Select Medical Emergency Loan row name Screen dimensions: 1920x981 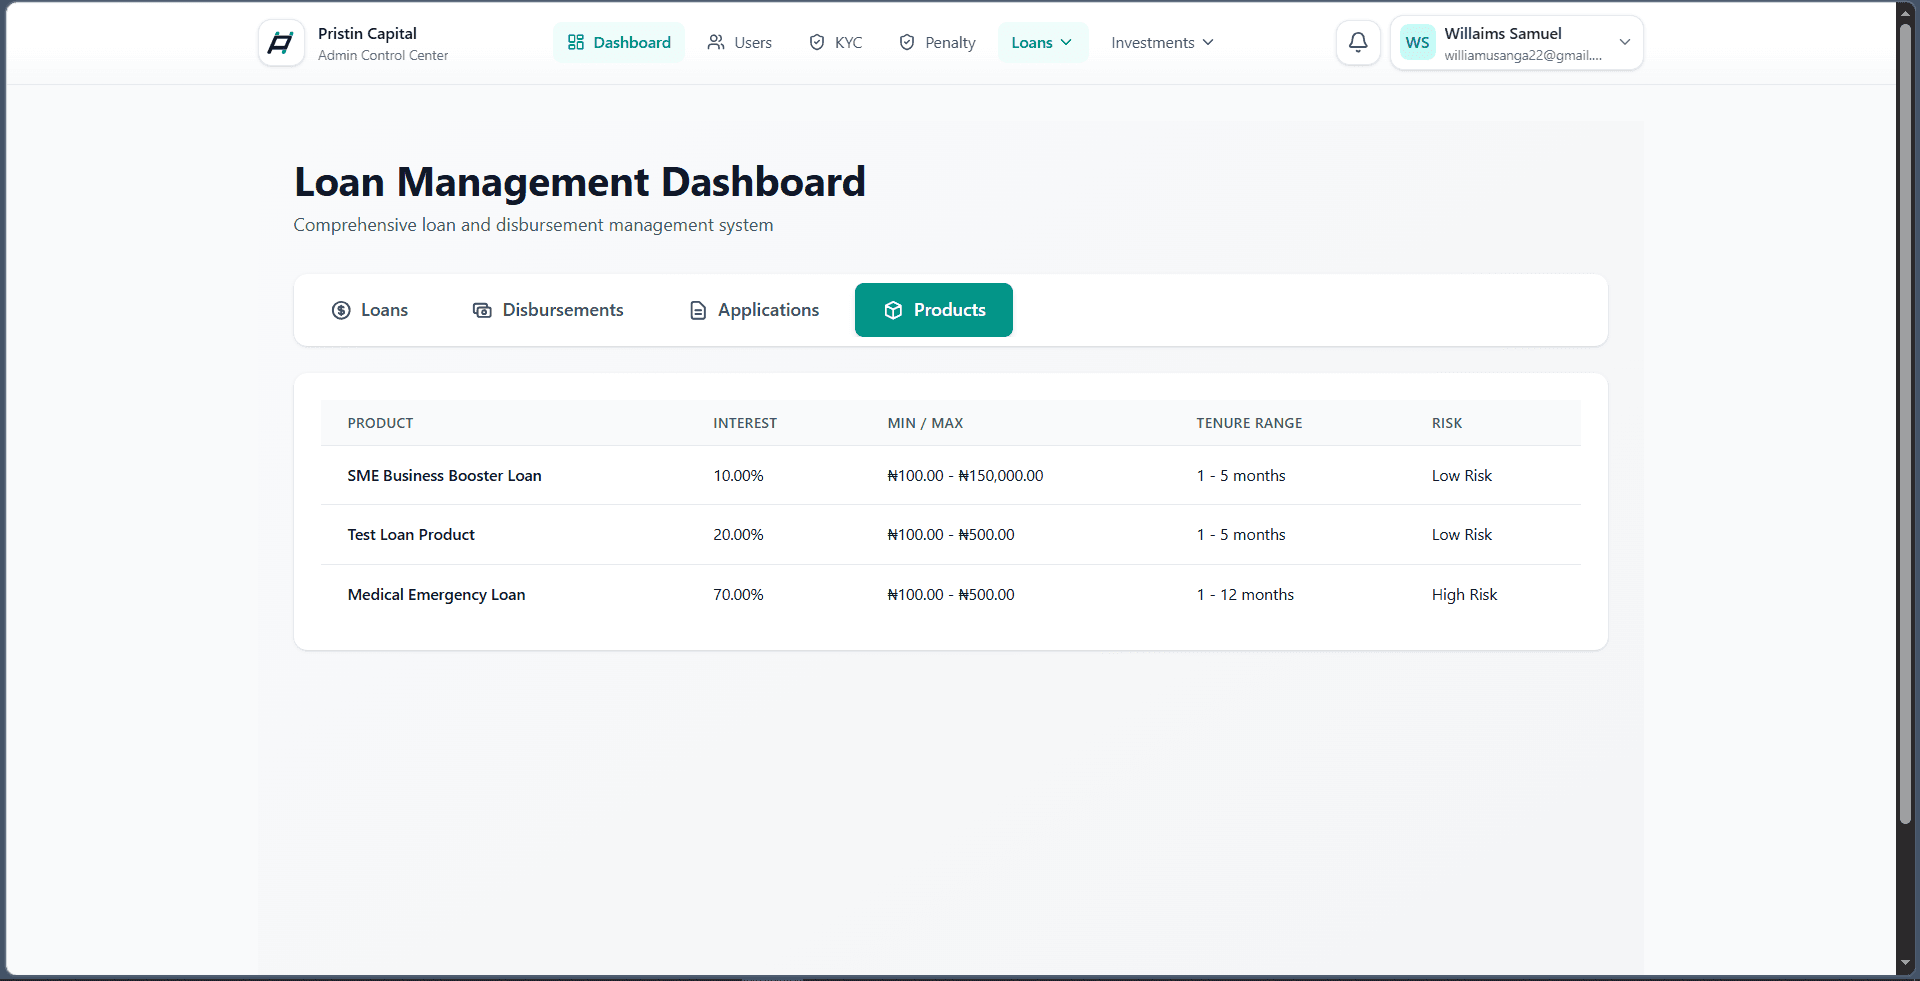(436, 594)
